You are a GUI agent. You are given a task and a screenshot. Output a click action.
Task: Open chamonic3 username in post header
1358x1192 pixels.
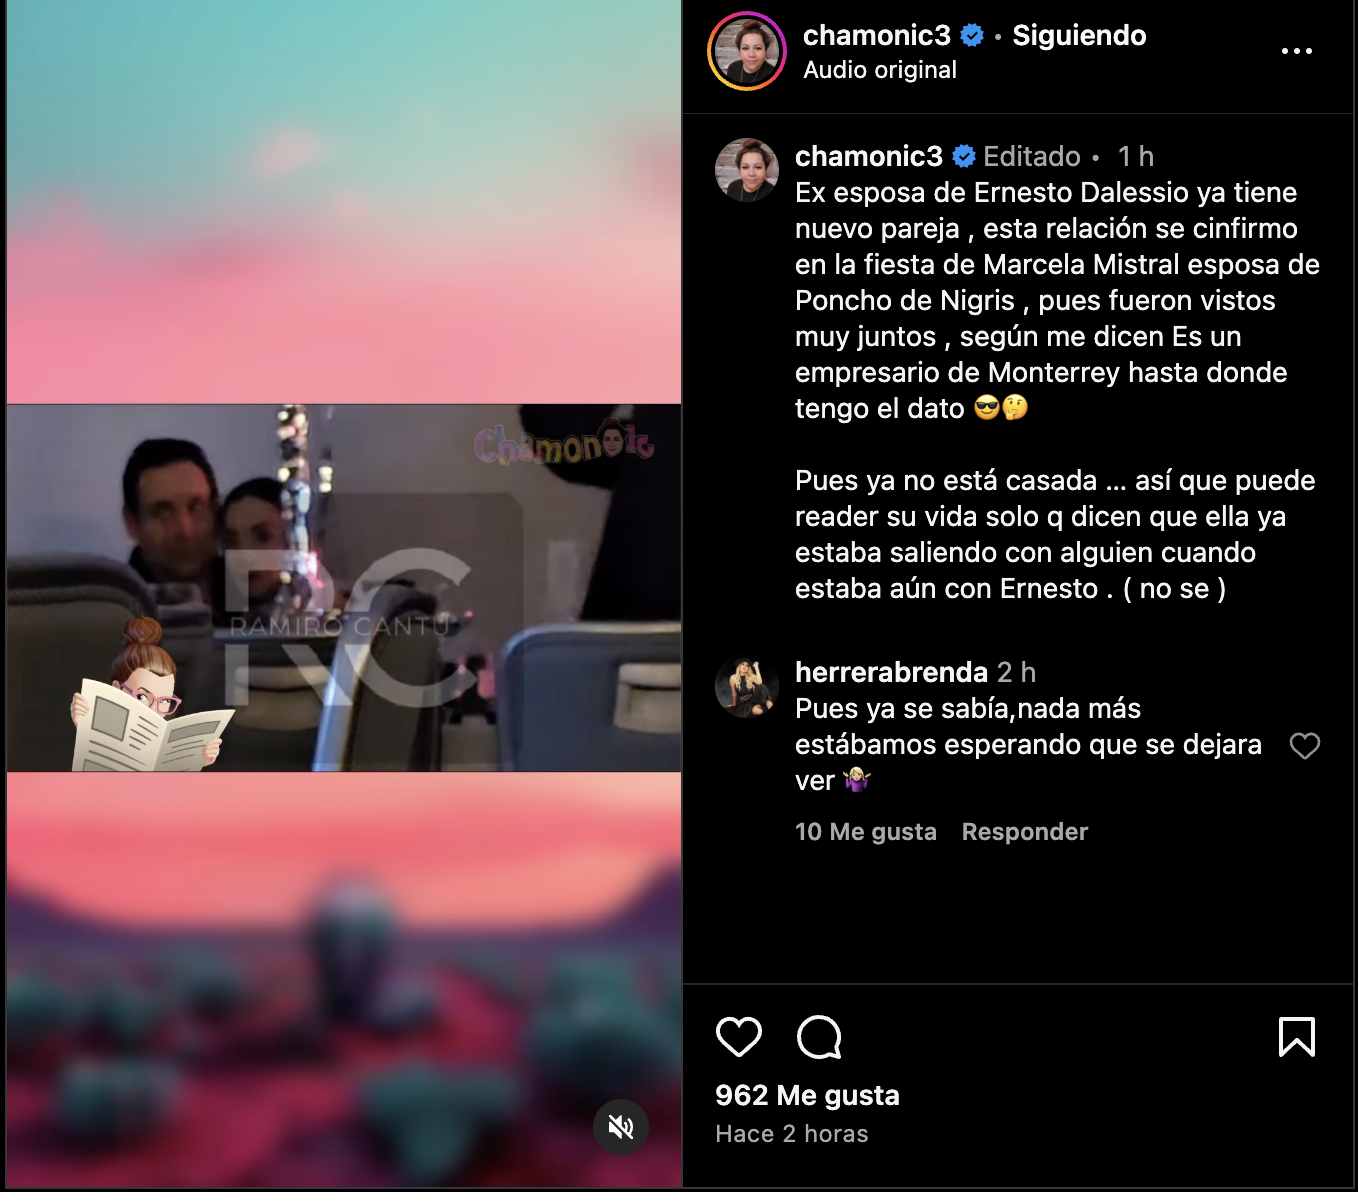click(x=877, y=36)
